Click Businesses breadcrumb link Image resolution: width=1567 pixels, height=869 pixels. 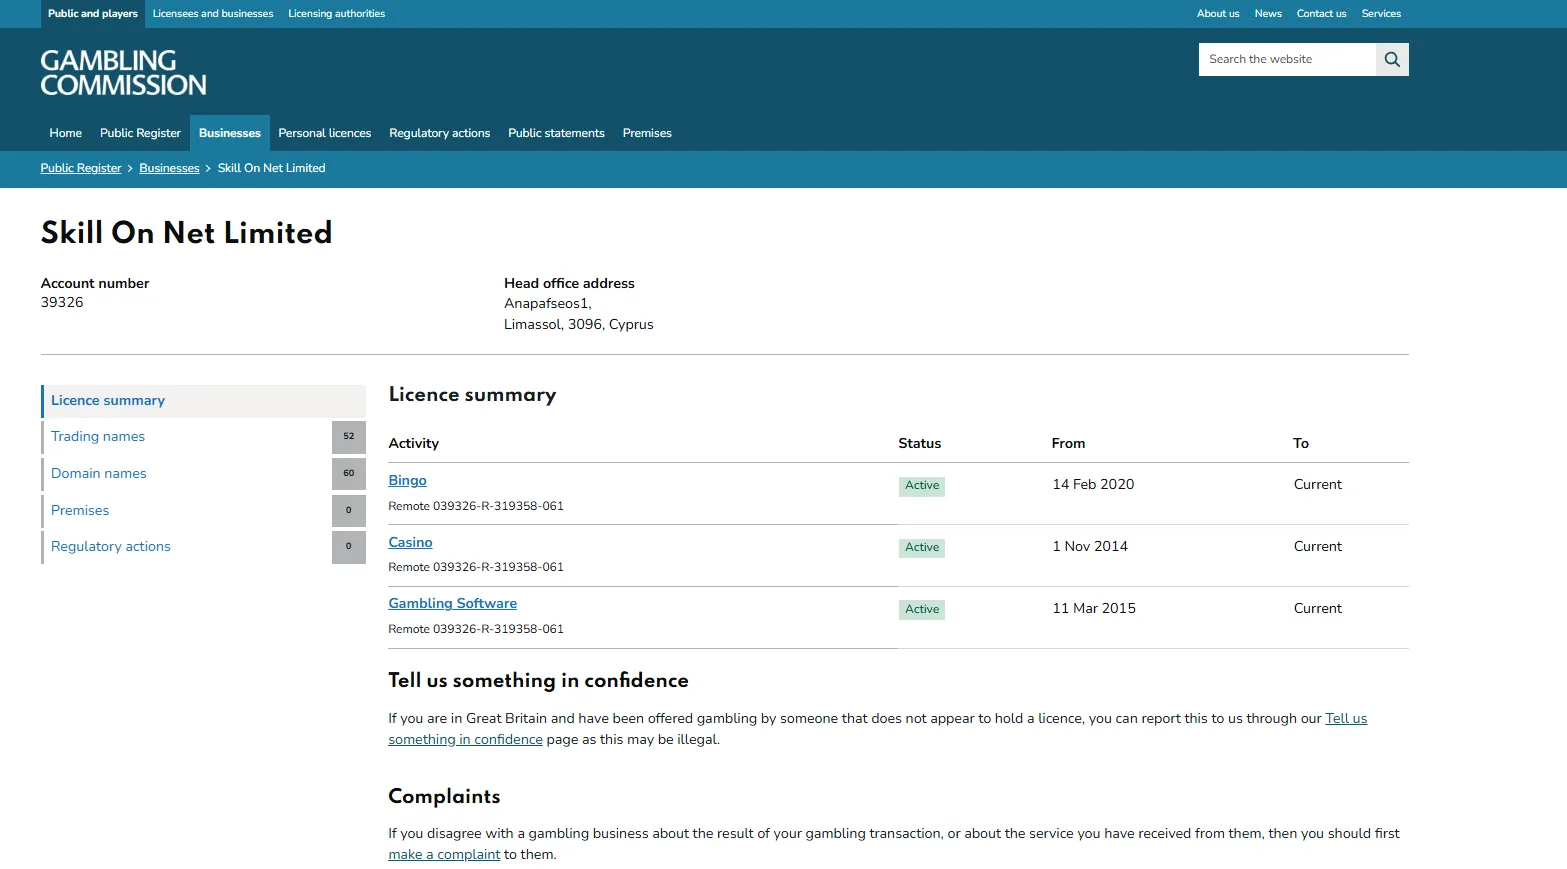click(x=169, y=168)
